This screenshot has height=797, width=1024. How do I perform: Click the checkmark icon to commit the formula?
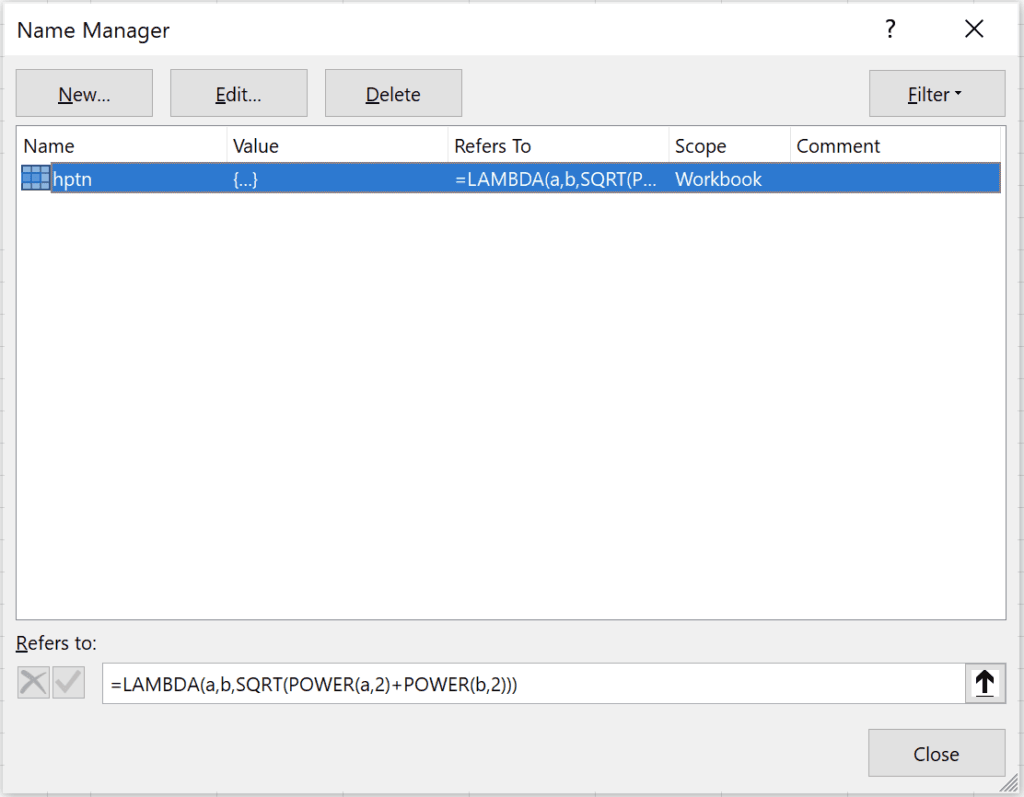68,683
